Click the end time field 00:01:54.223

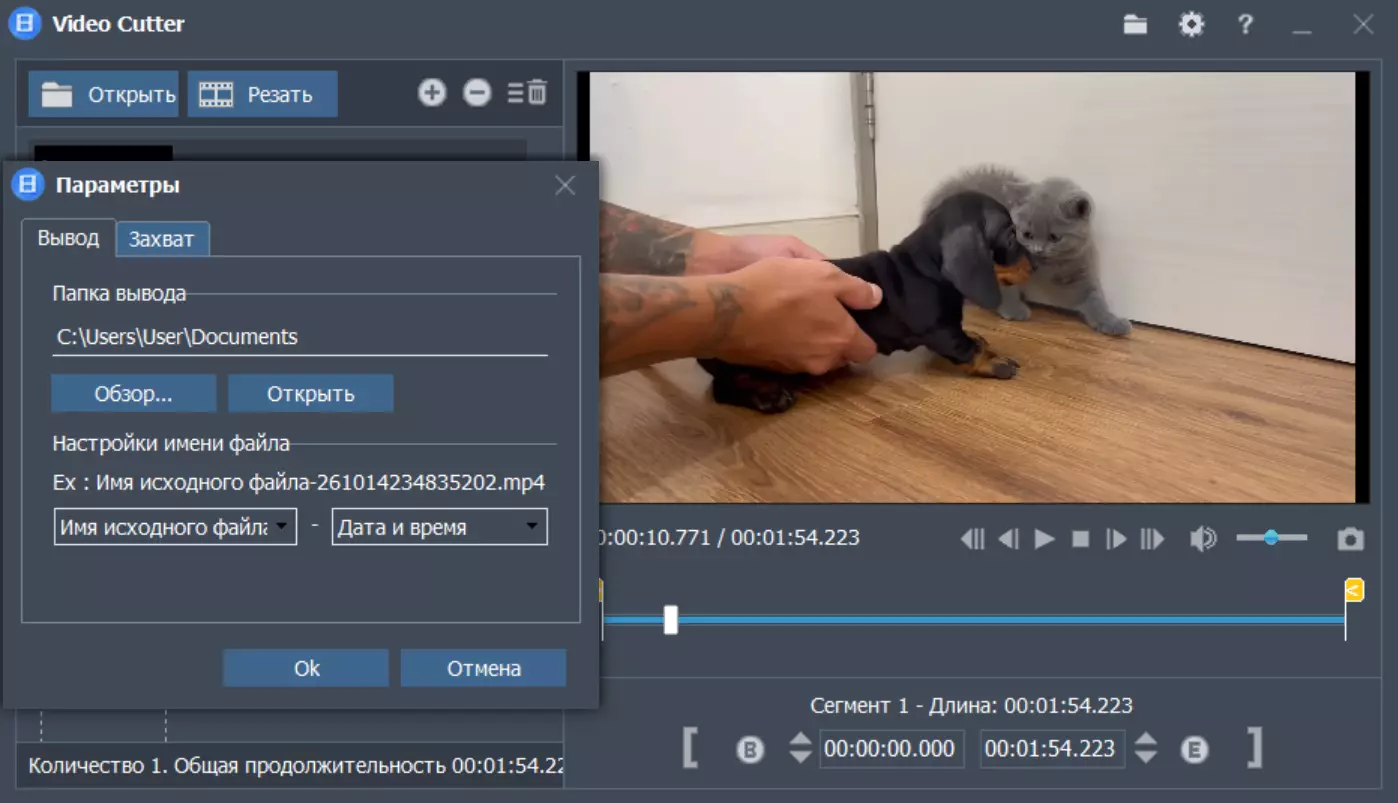point(1052,749)
